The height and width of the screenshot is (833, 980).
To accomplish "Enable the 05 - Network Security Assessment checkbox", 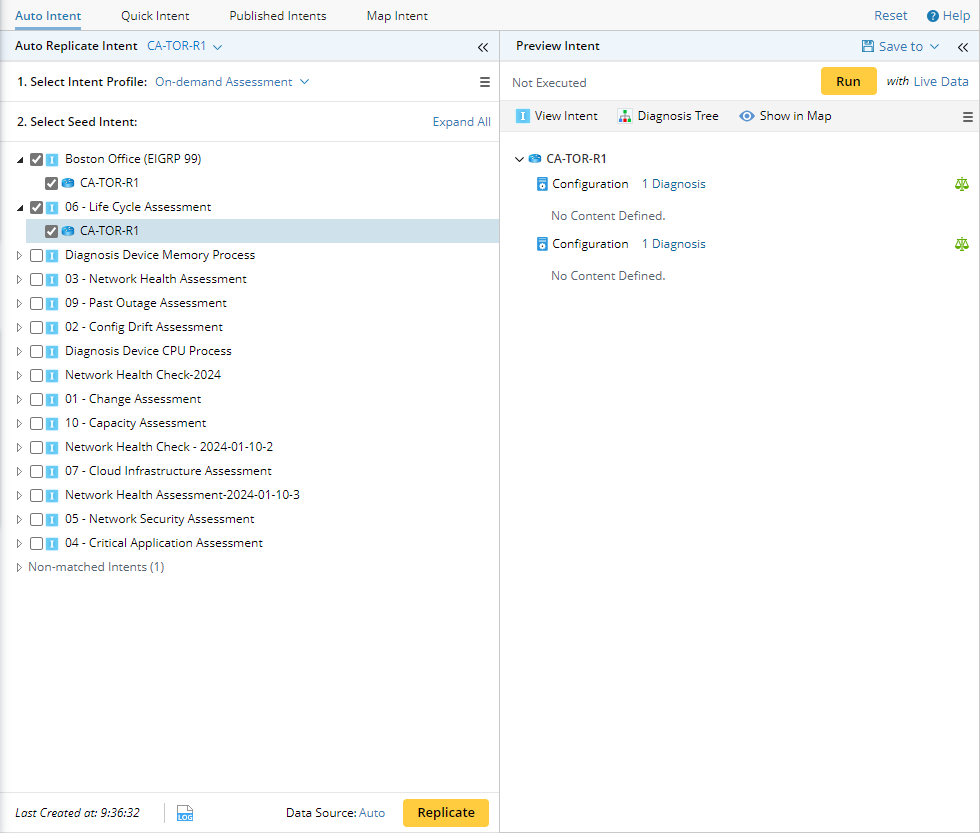I will click(37, 519).
